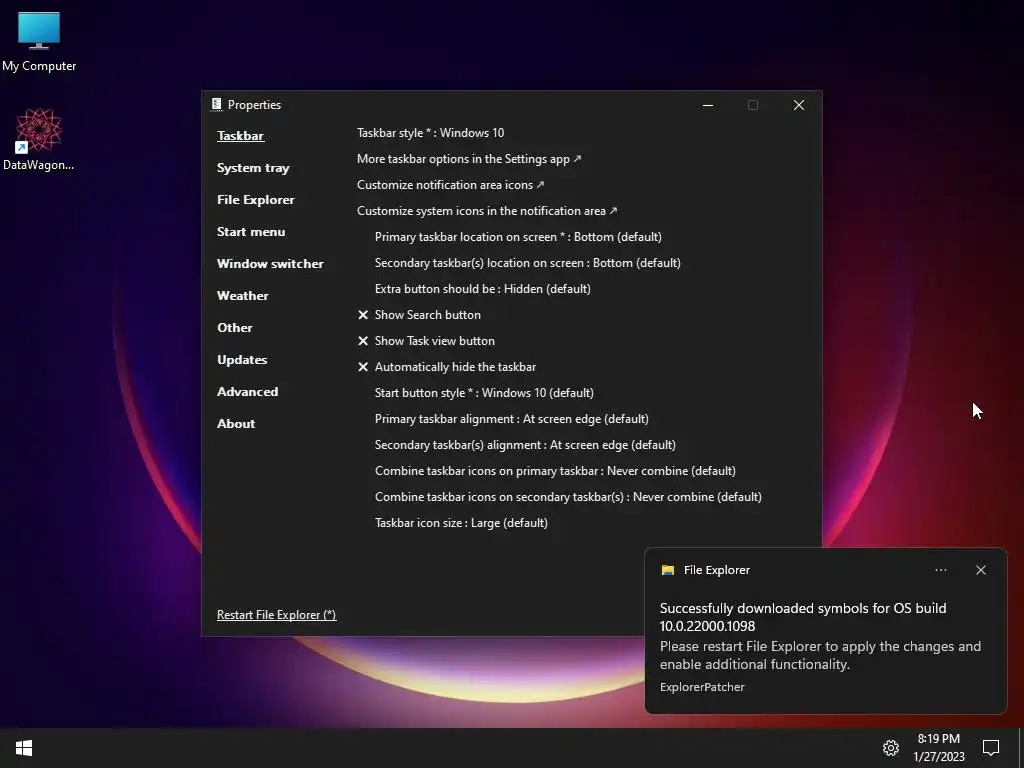Screen dimensions: 1024x768
Task: Switch to the Start menu section
Action: point(251,232)
